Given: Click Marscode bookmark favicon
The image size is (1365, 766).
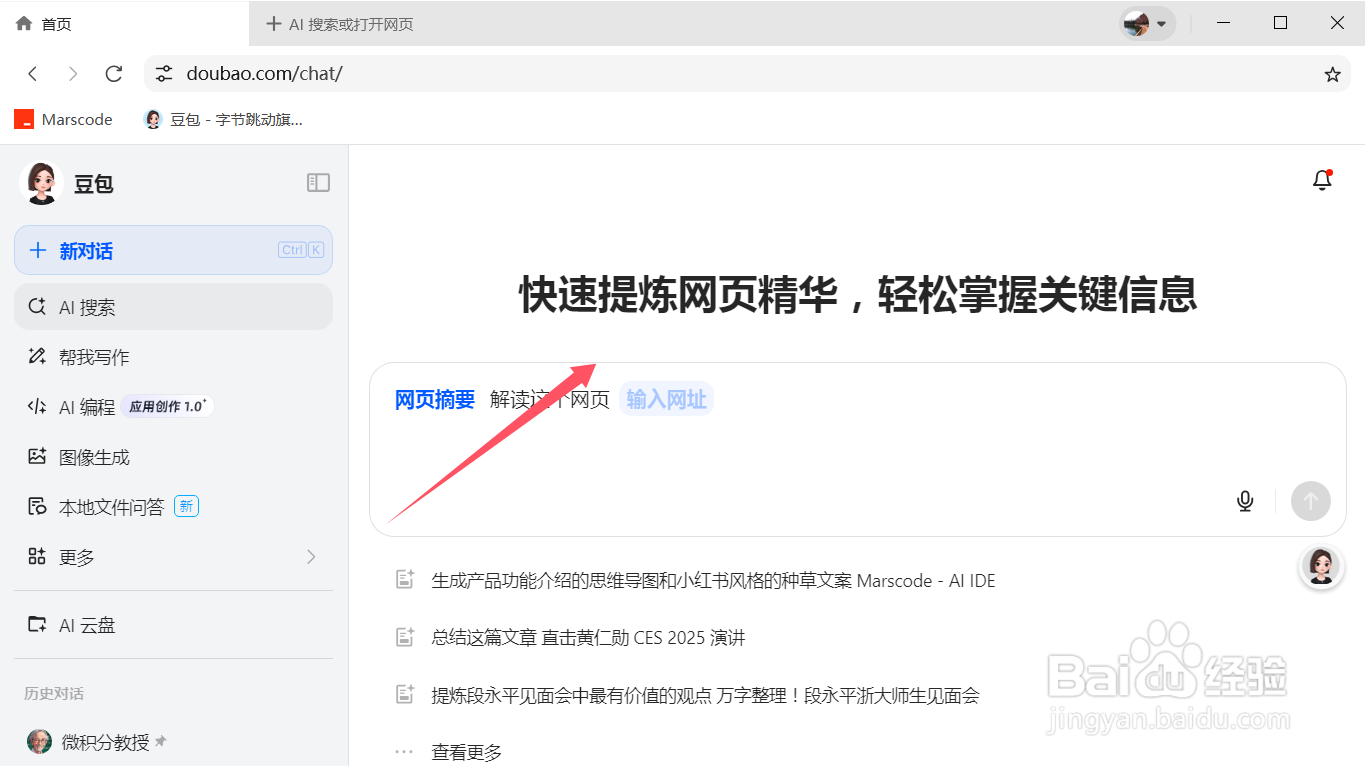Looking at the screenshot, I should 24,119.
